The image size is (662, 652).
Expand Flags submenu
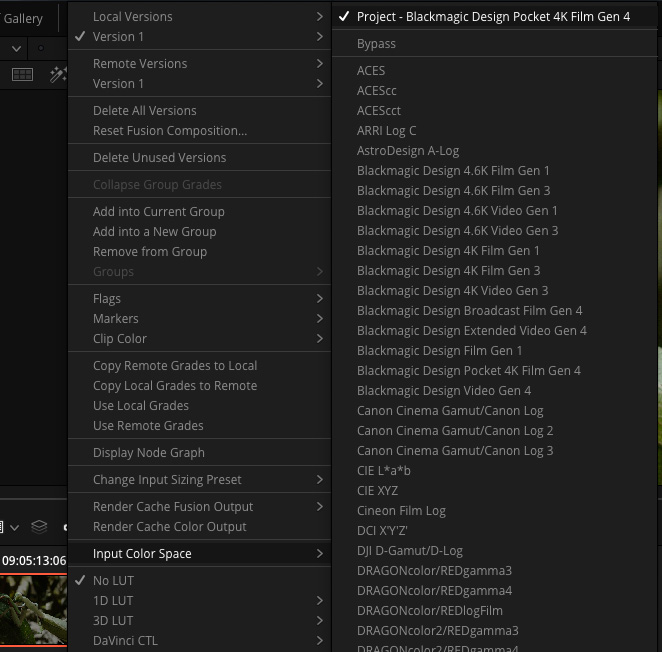click(x=199, y=299)
